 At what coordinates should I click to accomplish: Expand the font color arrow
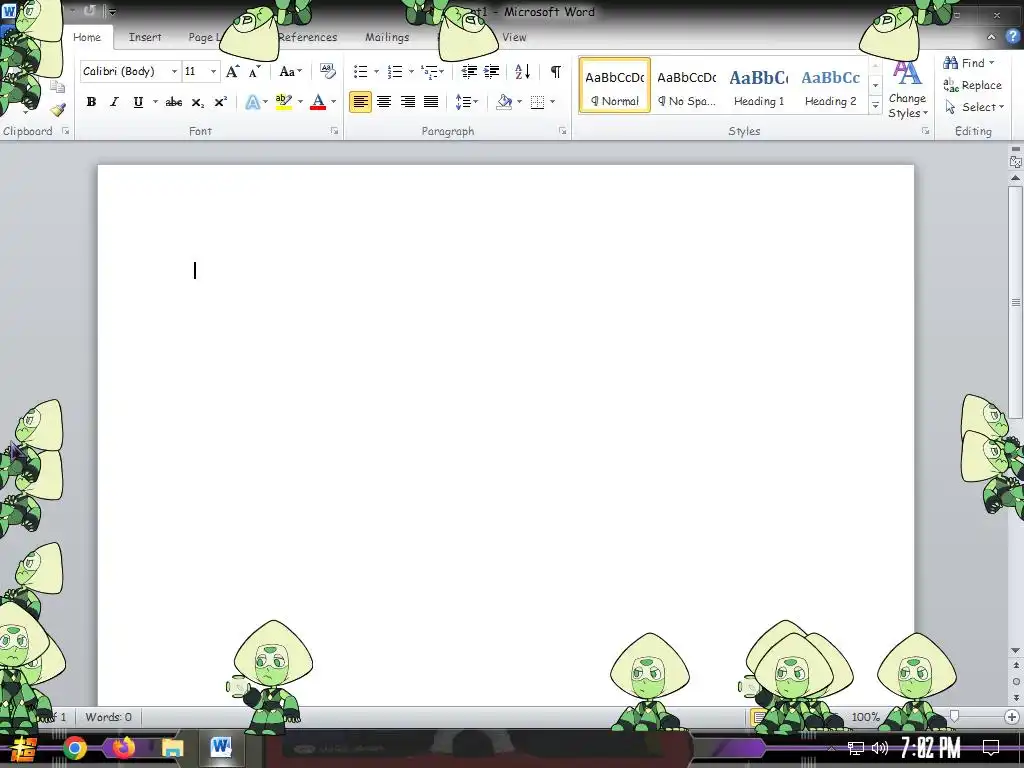333,102
